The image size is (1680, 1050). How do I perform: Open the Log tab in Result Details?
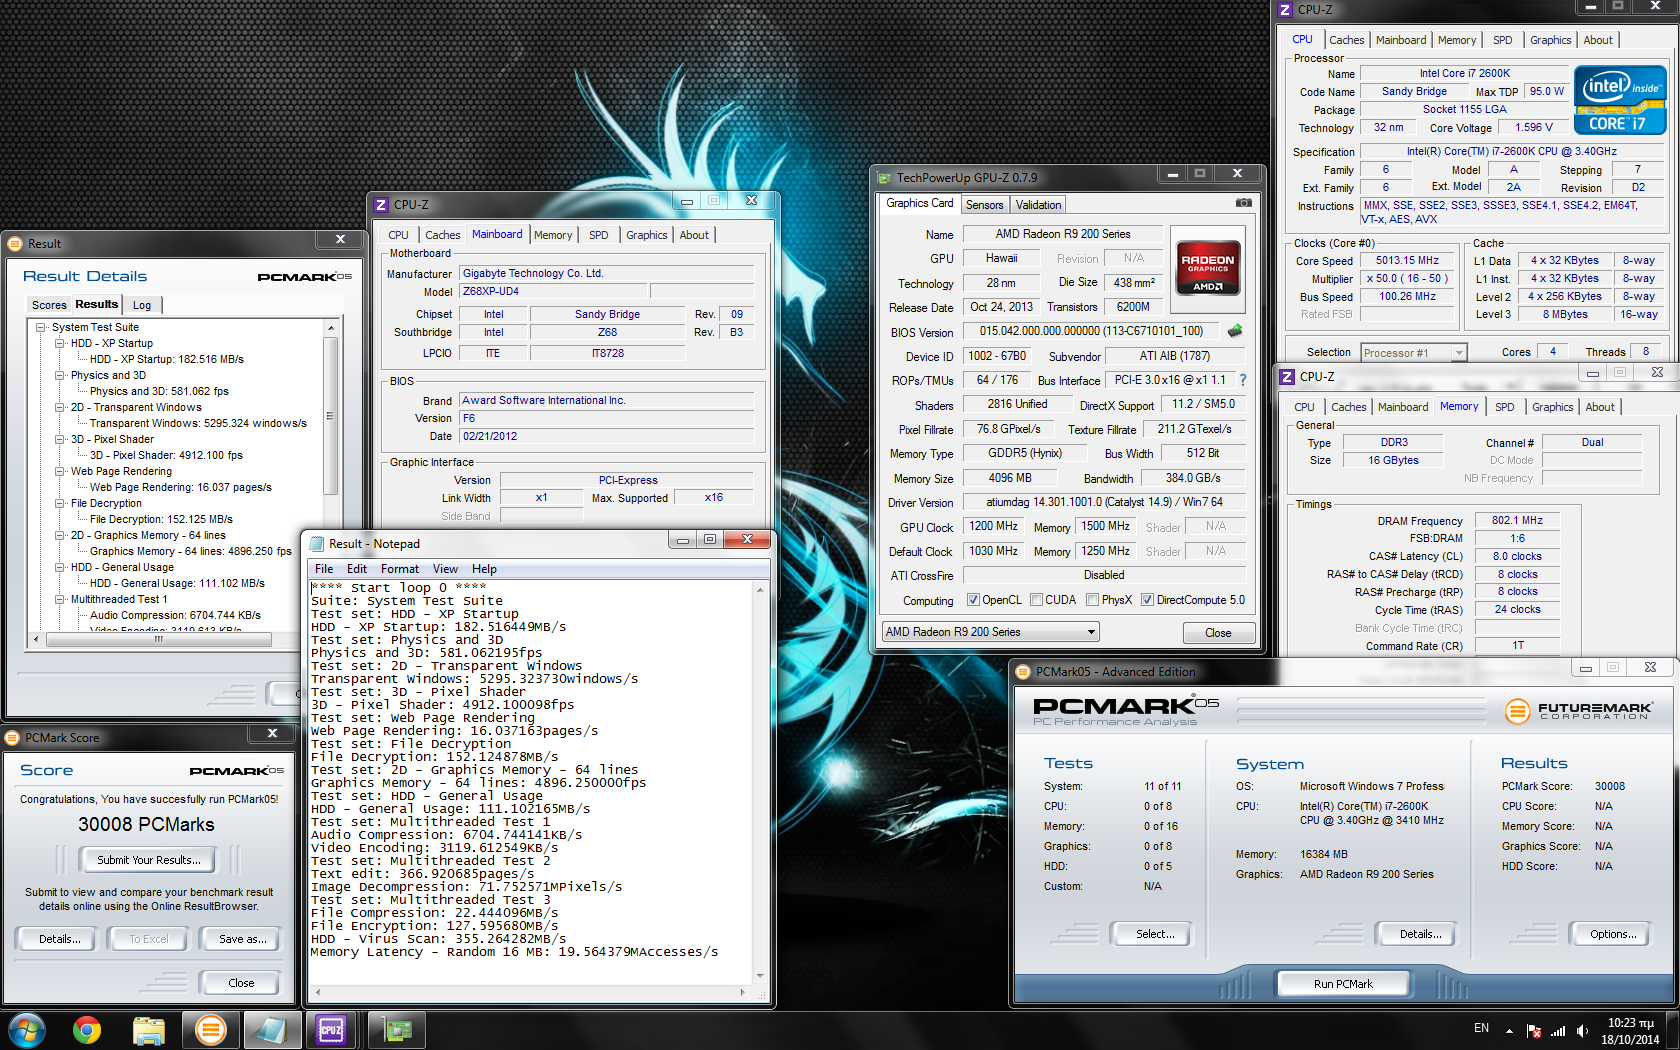(142, 305)
